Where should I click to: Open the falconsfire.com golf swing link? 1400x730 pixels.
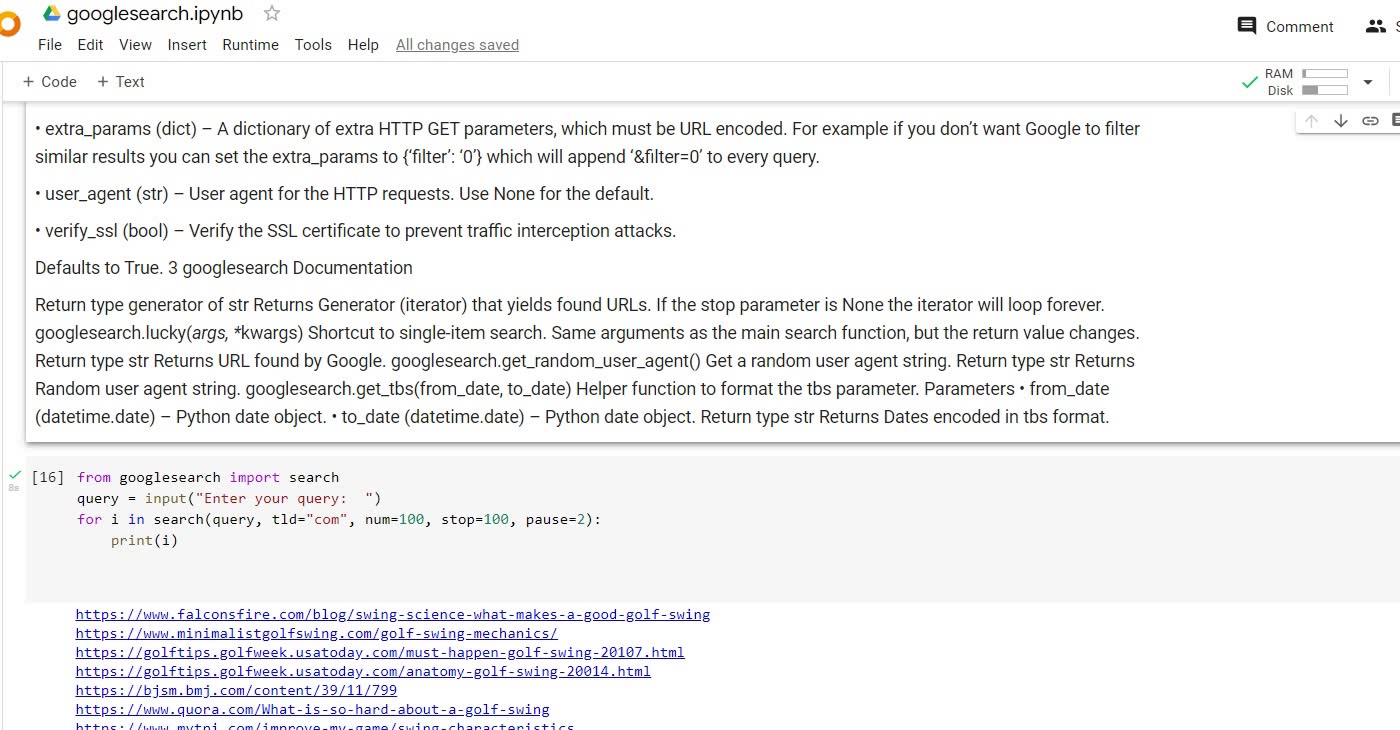pos(393,615)
